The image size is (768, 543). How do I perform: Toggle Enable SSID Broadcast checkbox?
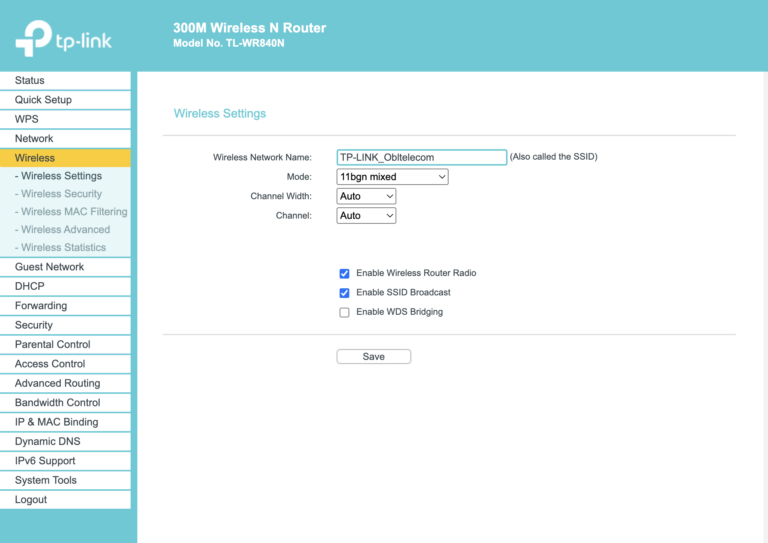click(344, 293)
